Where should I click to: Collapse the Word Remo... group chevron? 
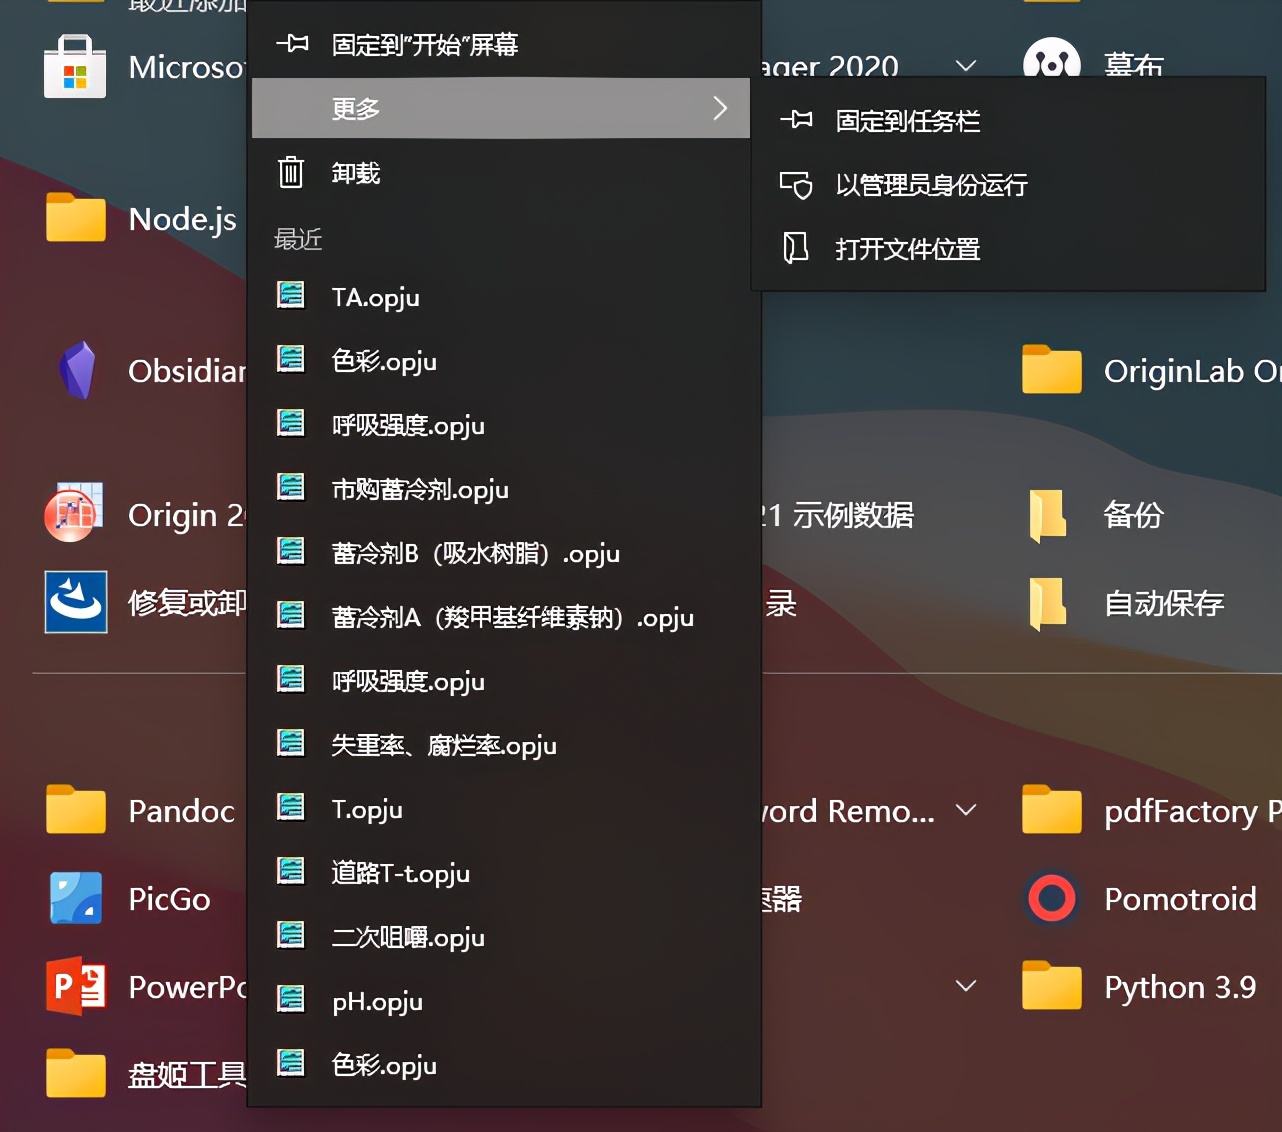coord(966,811)
